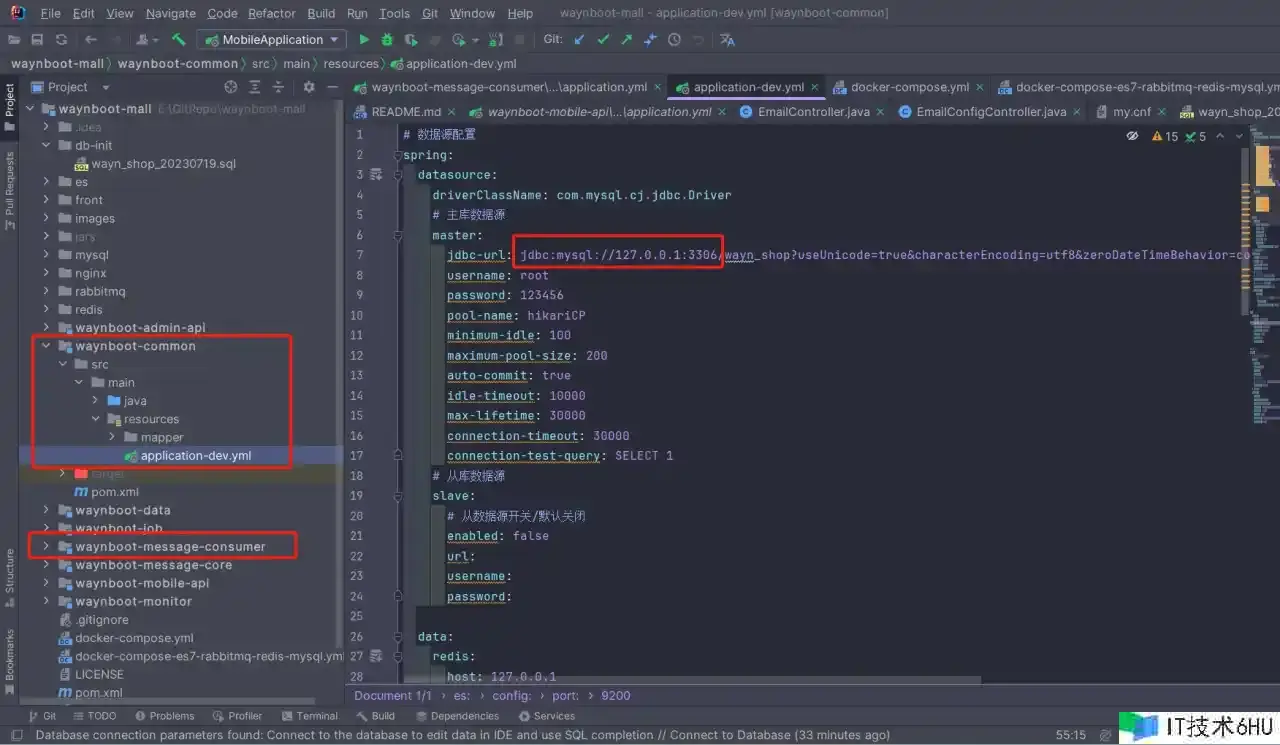Click resources in the breadcrumb path
The height and width of the screenshot is (745, 1280).
351,63
